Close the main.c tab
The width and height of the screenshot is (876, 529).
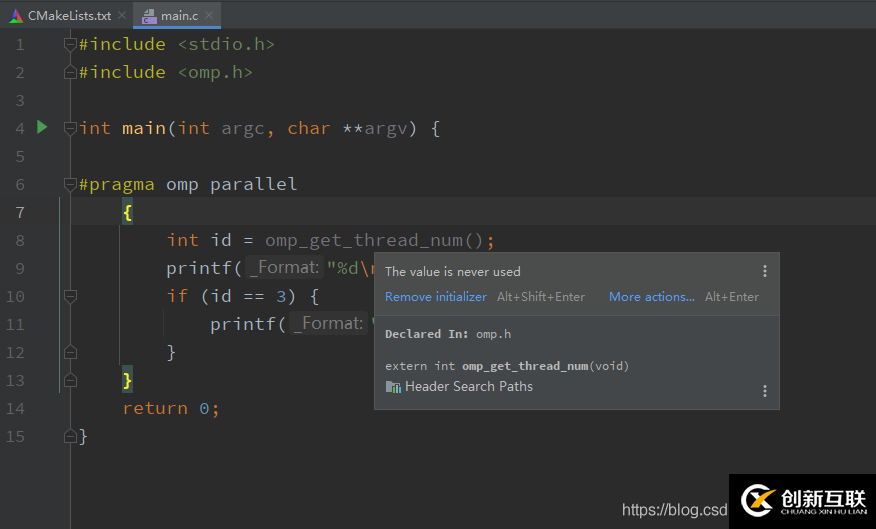(209, 15)
